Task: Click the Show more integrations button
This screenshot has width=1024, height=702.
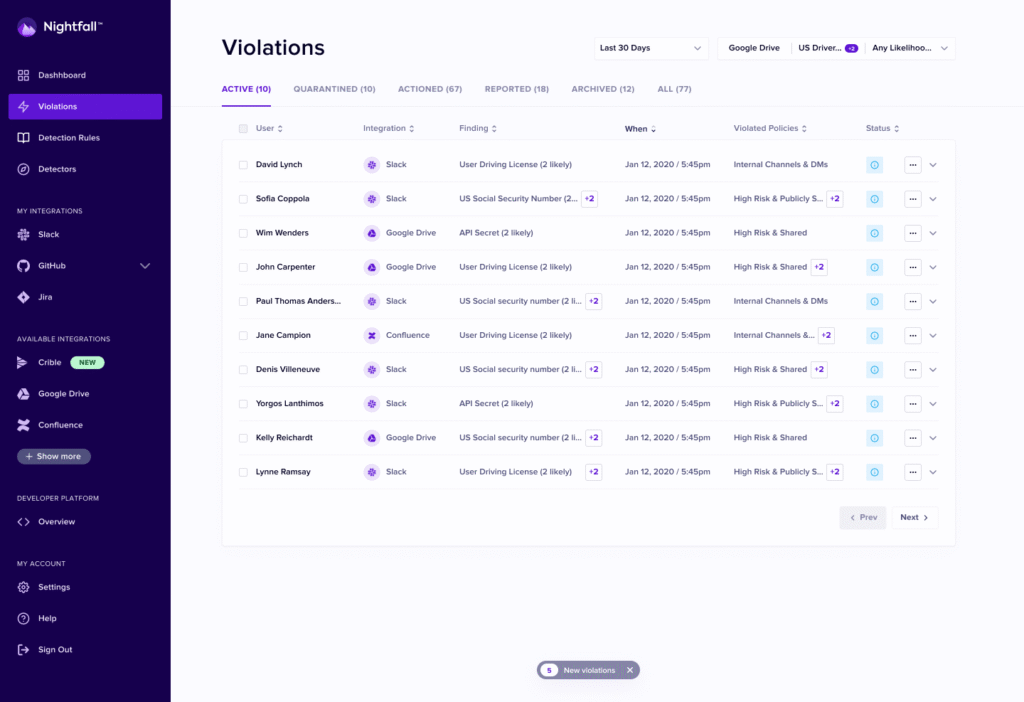Action: (x=54, y=456)
